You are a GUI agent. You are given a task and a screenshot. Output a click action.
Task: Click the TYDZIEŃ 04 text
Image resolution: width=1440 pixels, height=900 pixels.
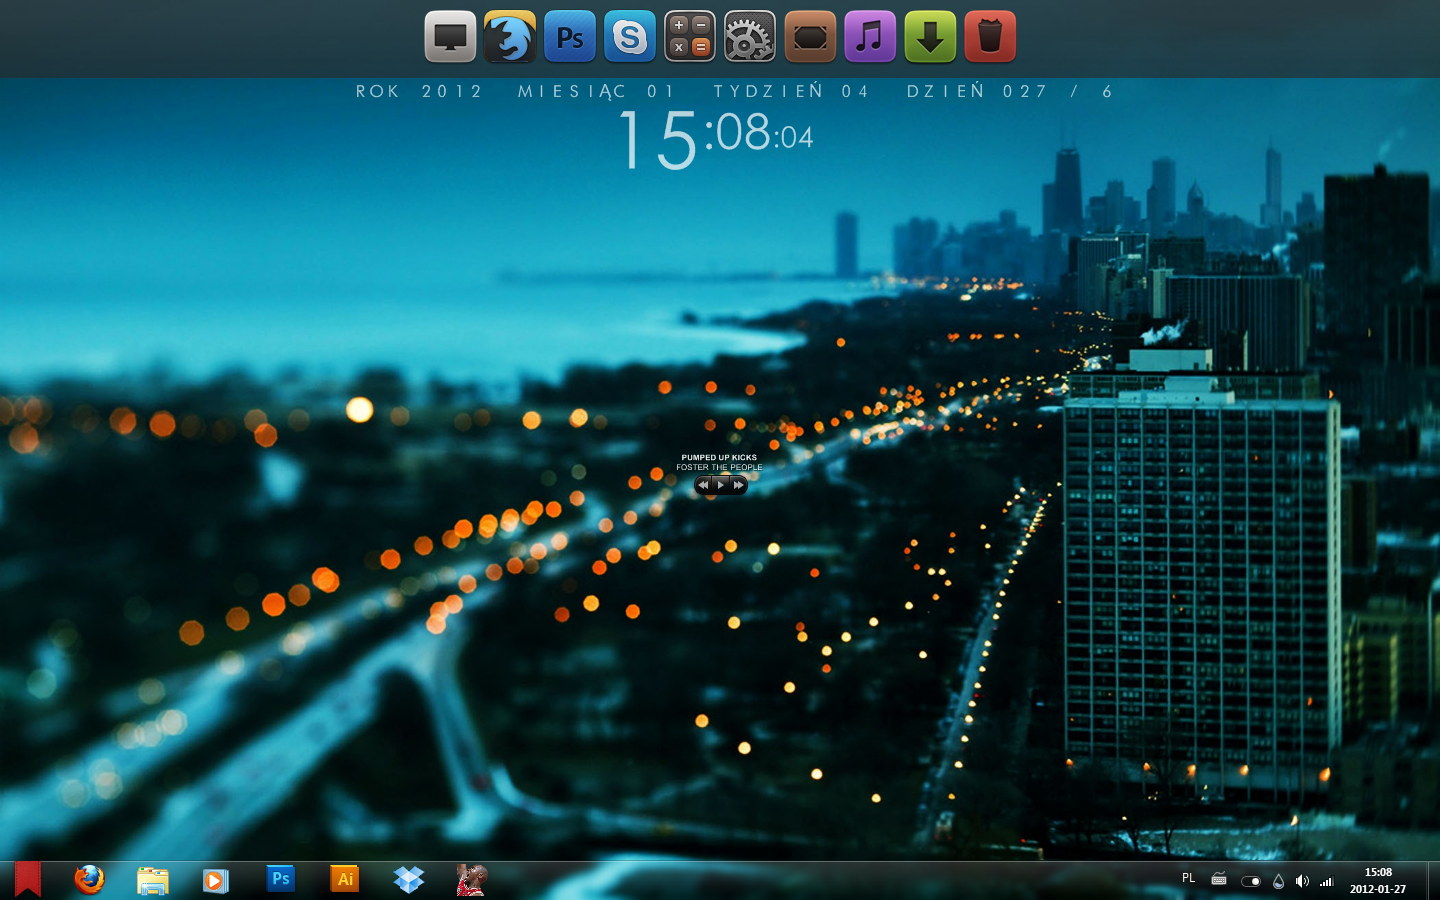click(791, 91)
